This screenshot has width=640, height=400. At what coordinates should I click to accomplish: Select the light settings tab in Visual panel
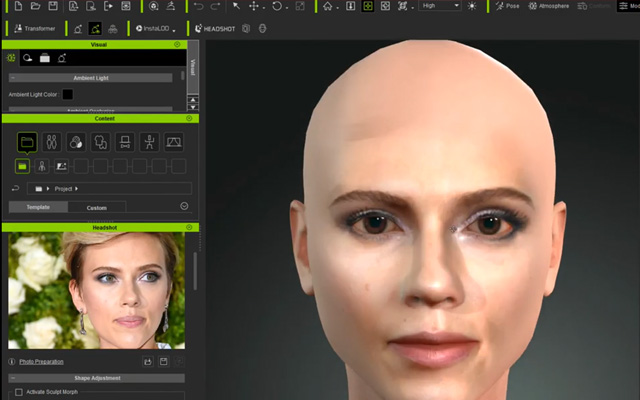[x=11, y=58]
